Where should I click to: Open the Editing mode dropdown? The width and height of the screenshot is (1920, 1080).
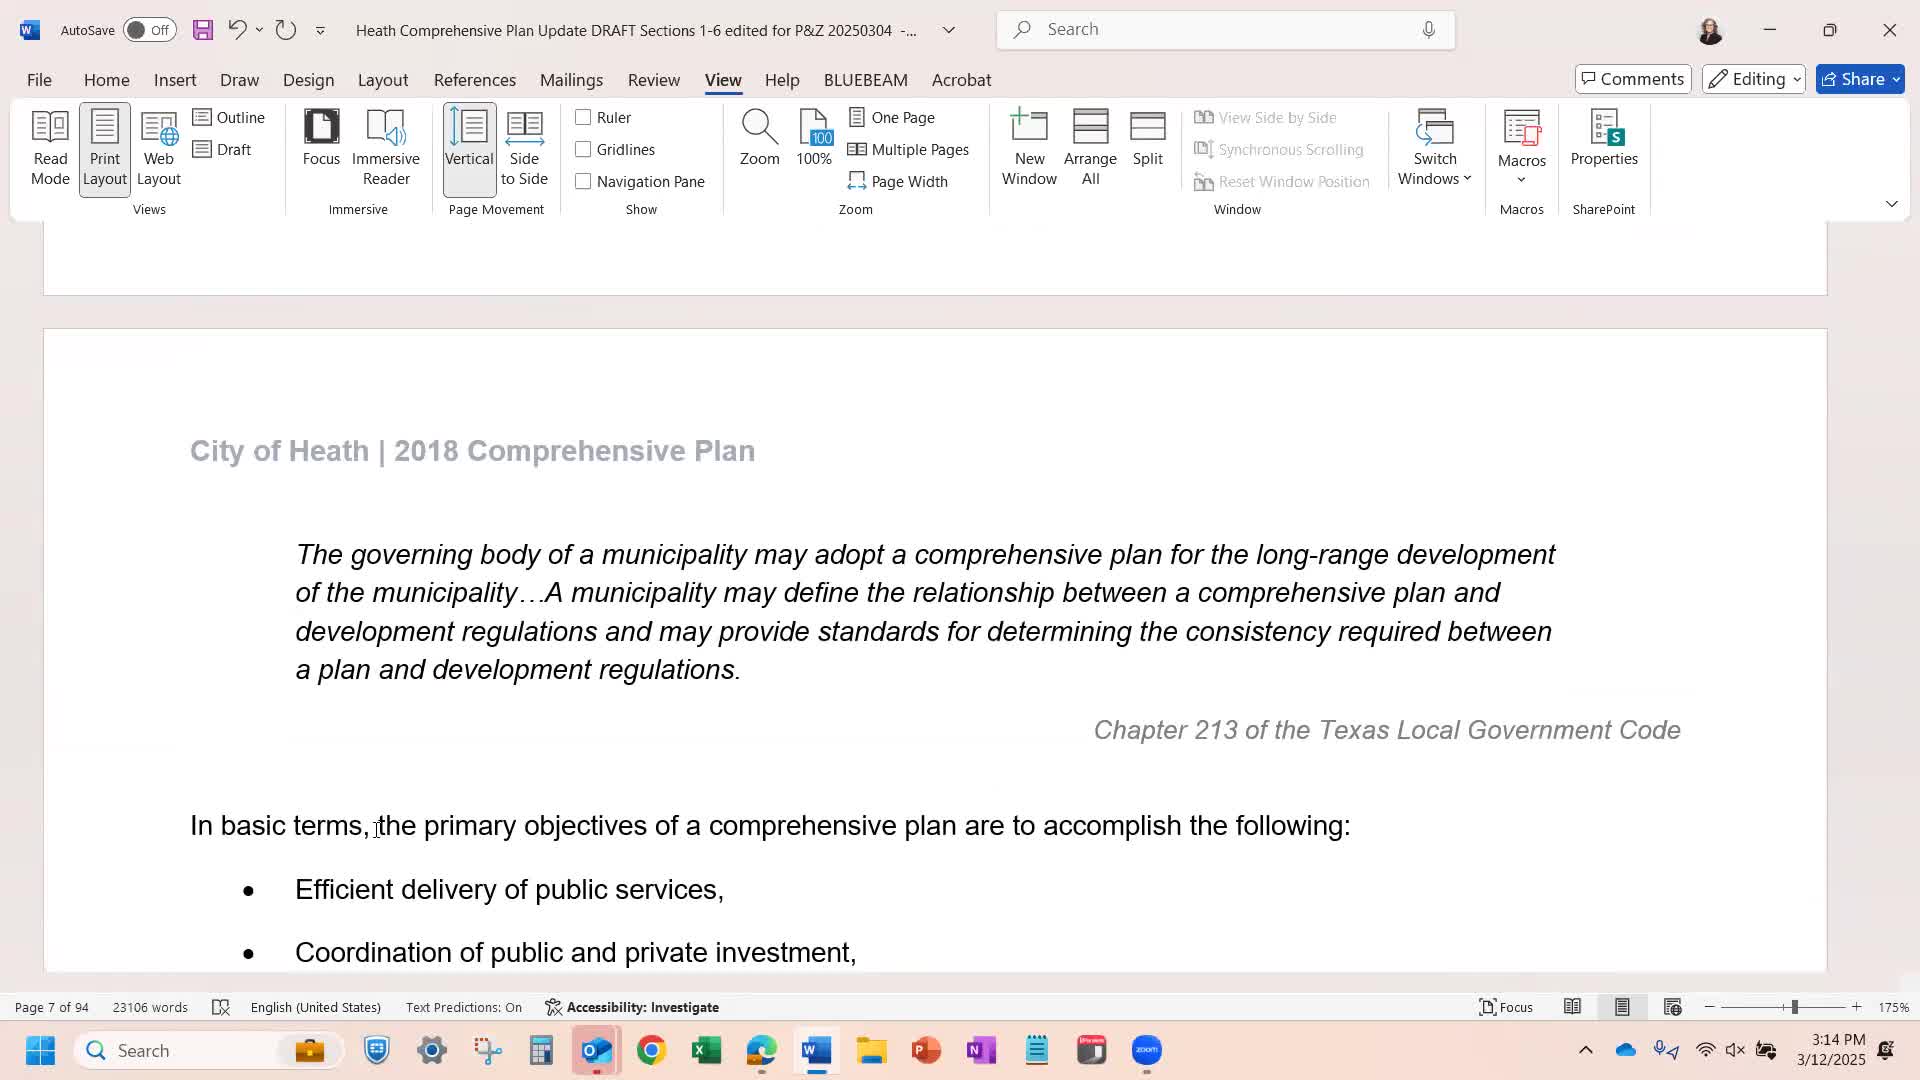click(1753, 79)
